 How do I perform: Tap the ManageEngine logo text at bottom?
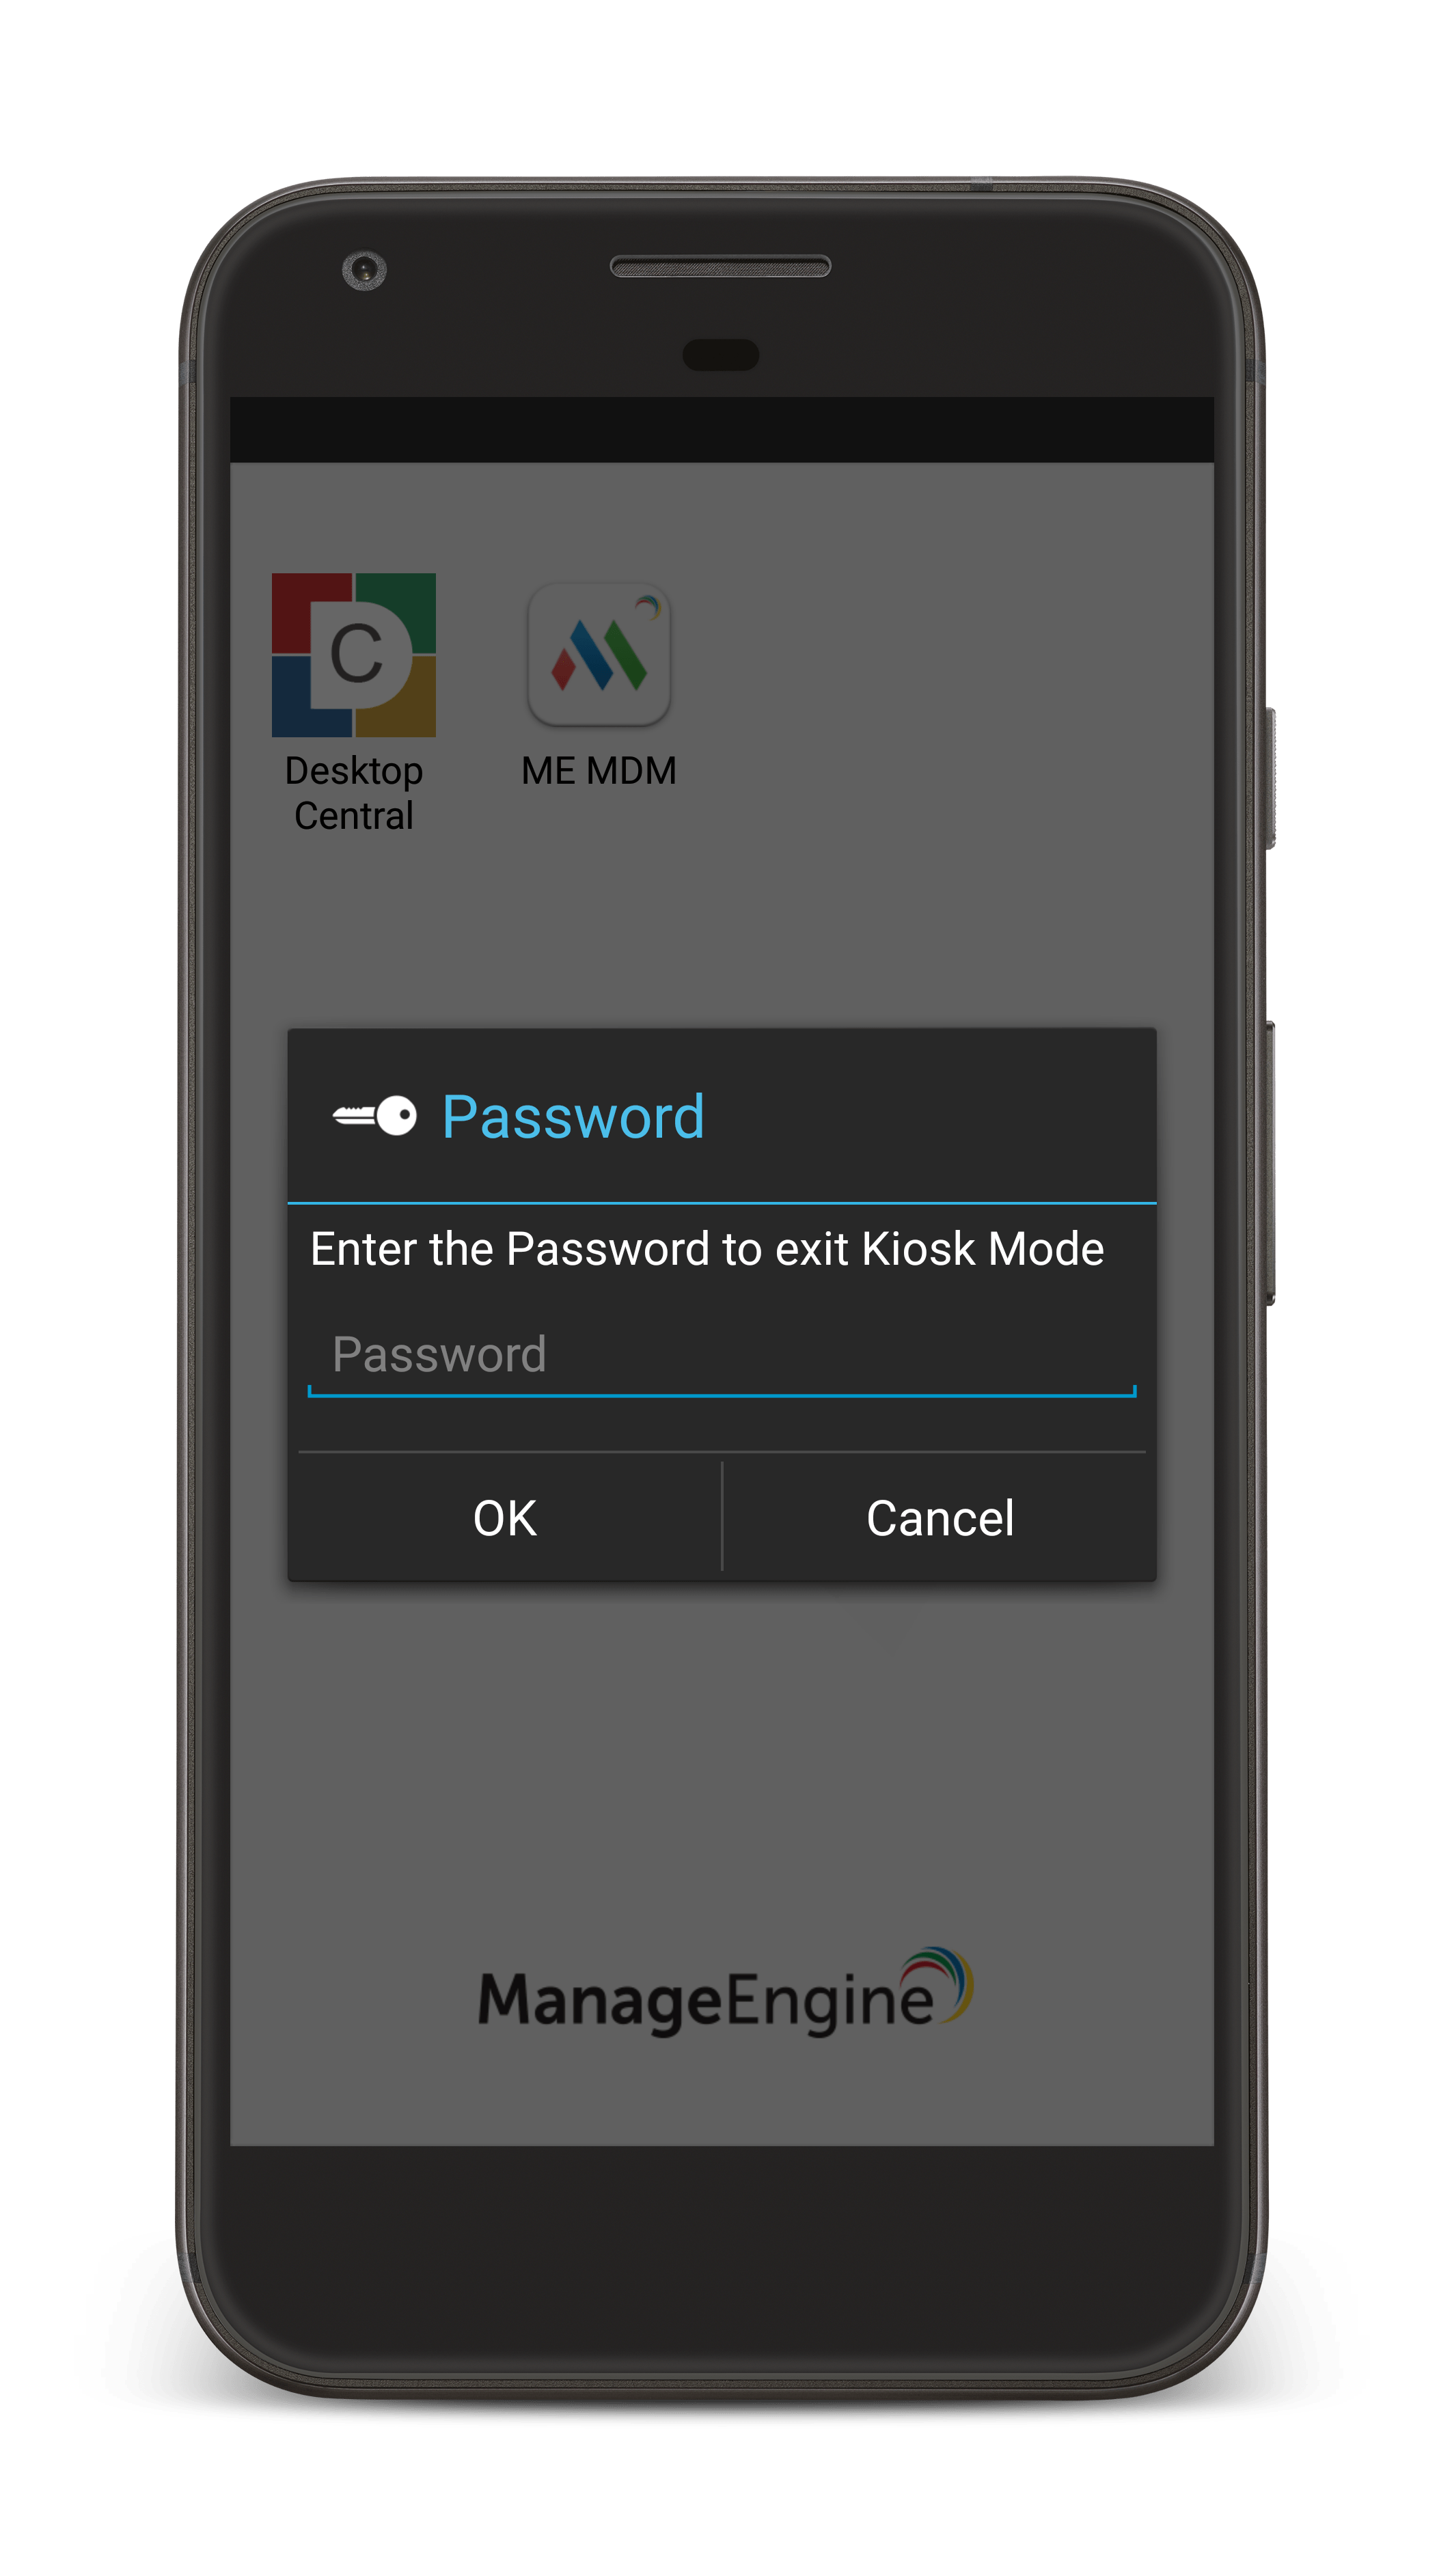click(706, 2000)
